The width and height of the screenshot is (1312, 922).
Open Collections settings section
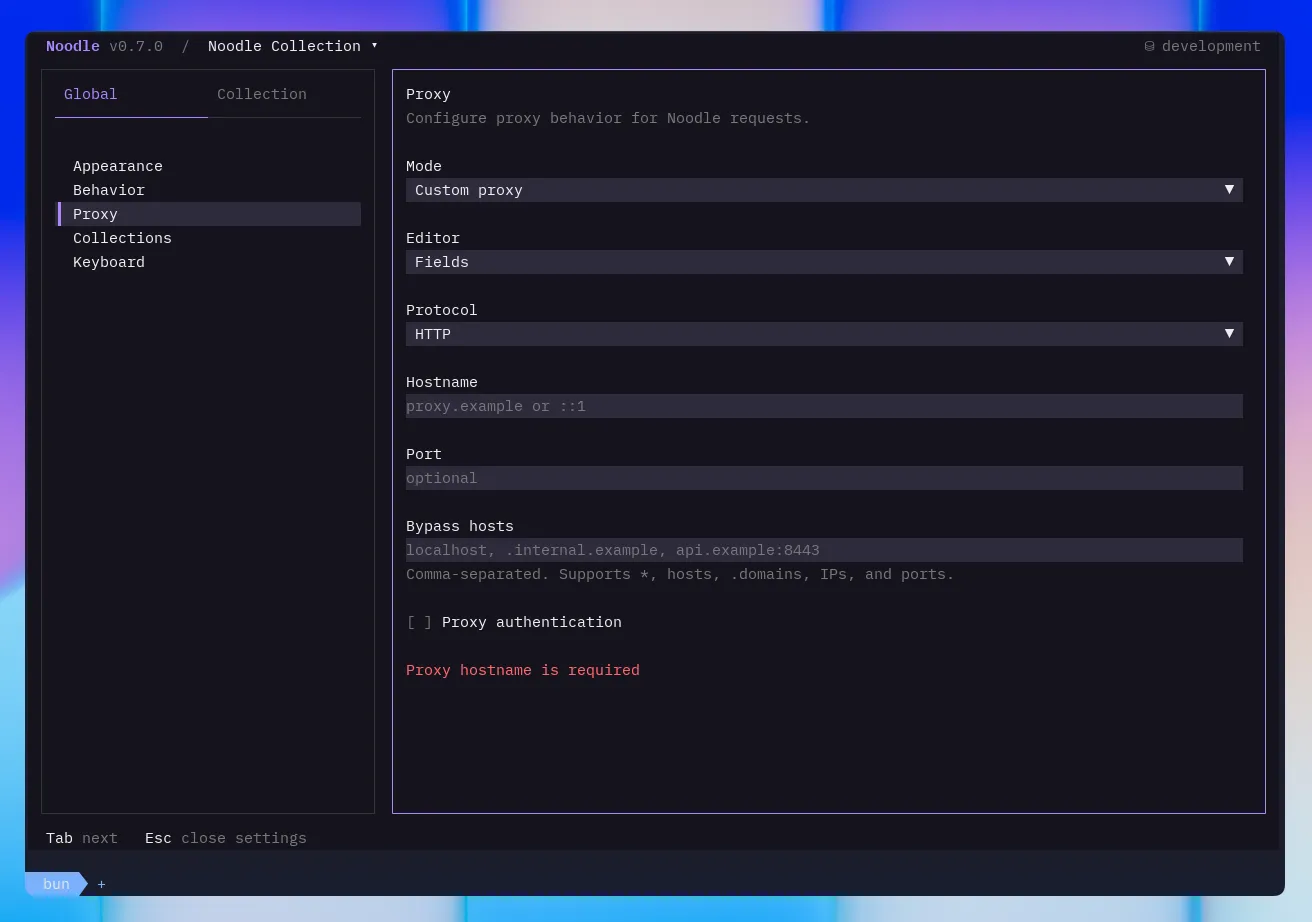(x=208, y=238)
